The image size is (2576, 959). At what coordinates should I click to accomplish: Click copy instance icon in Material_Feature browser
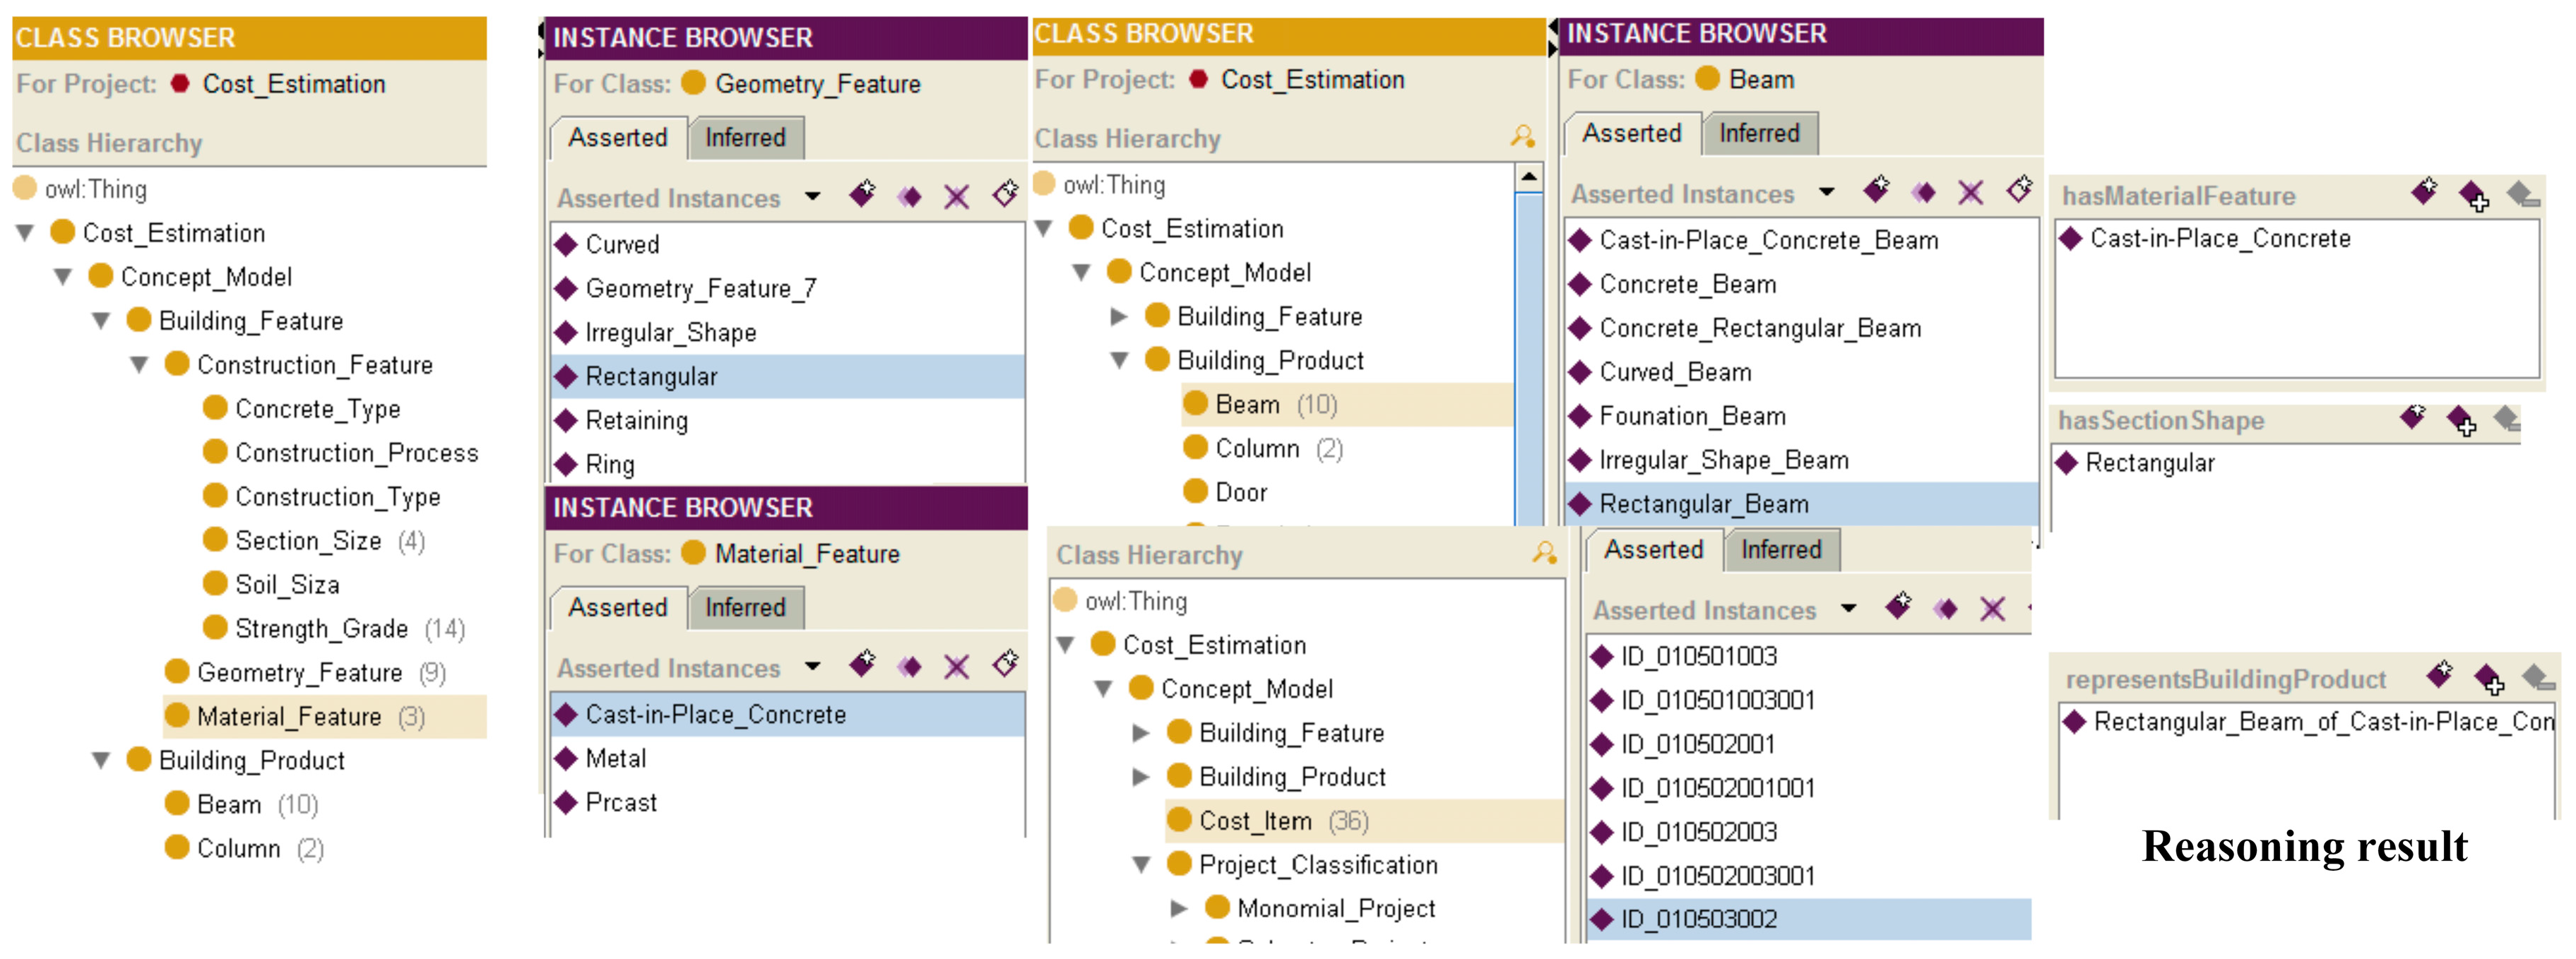pos(909,666)
